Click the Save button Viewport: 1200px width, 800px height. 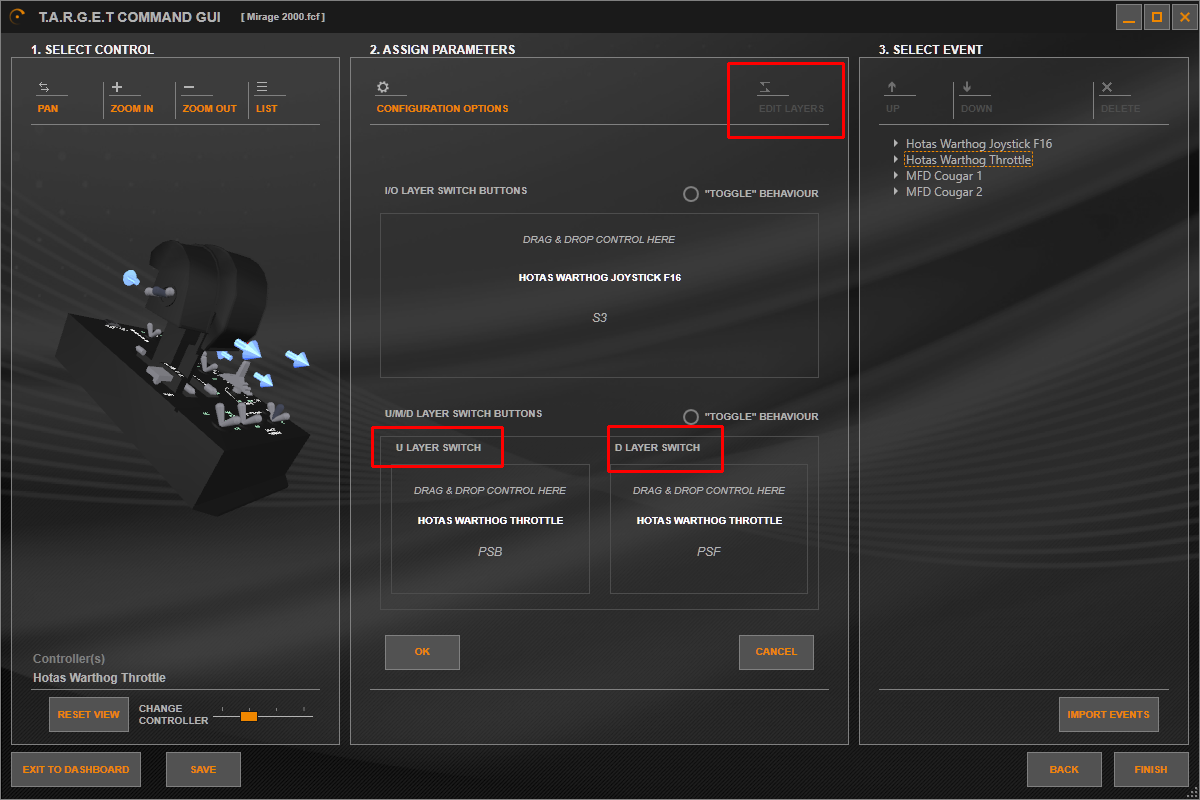pos(203,770)
